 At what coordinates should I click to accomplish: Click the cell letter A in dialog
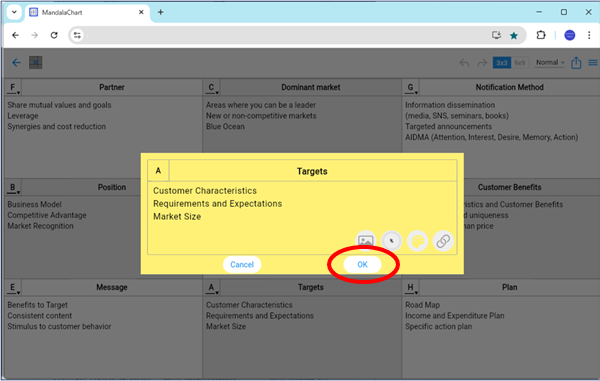158,171
